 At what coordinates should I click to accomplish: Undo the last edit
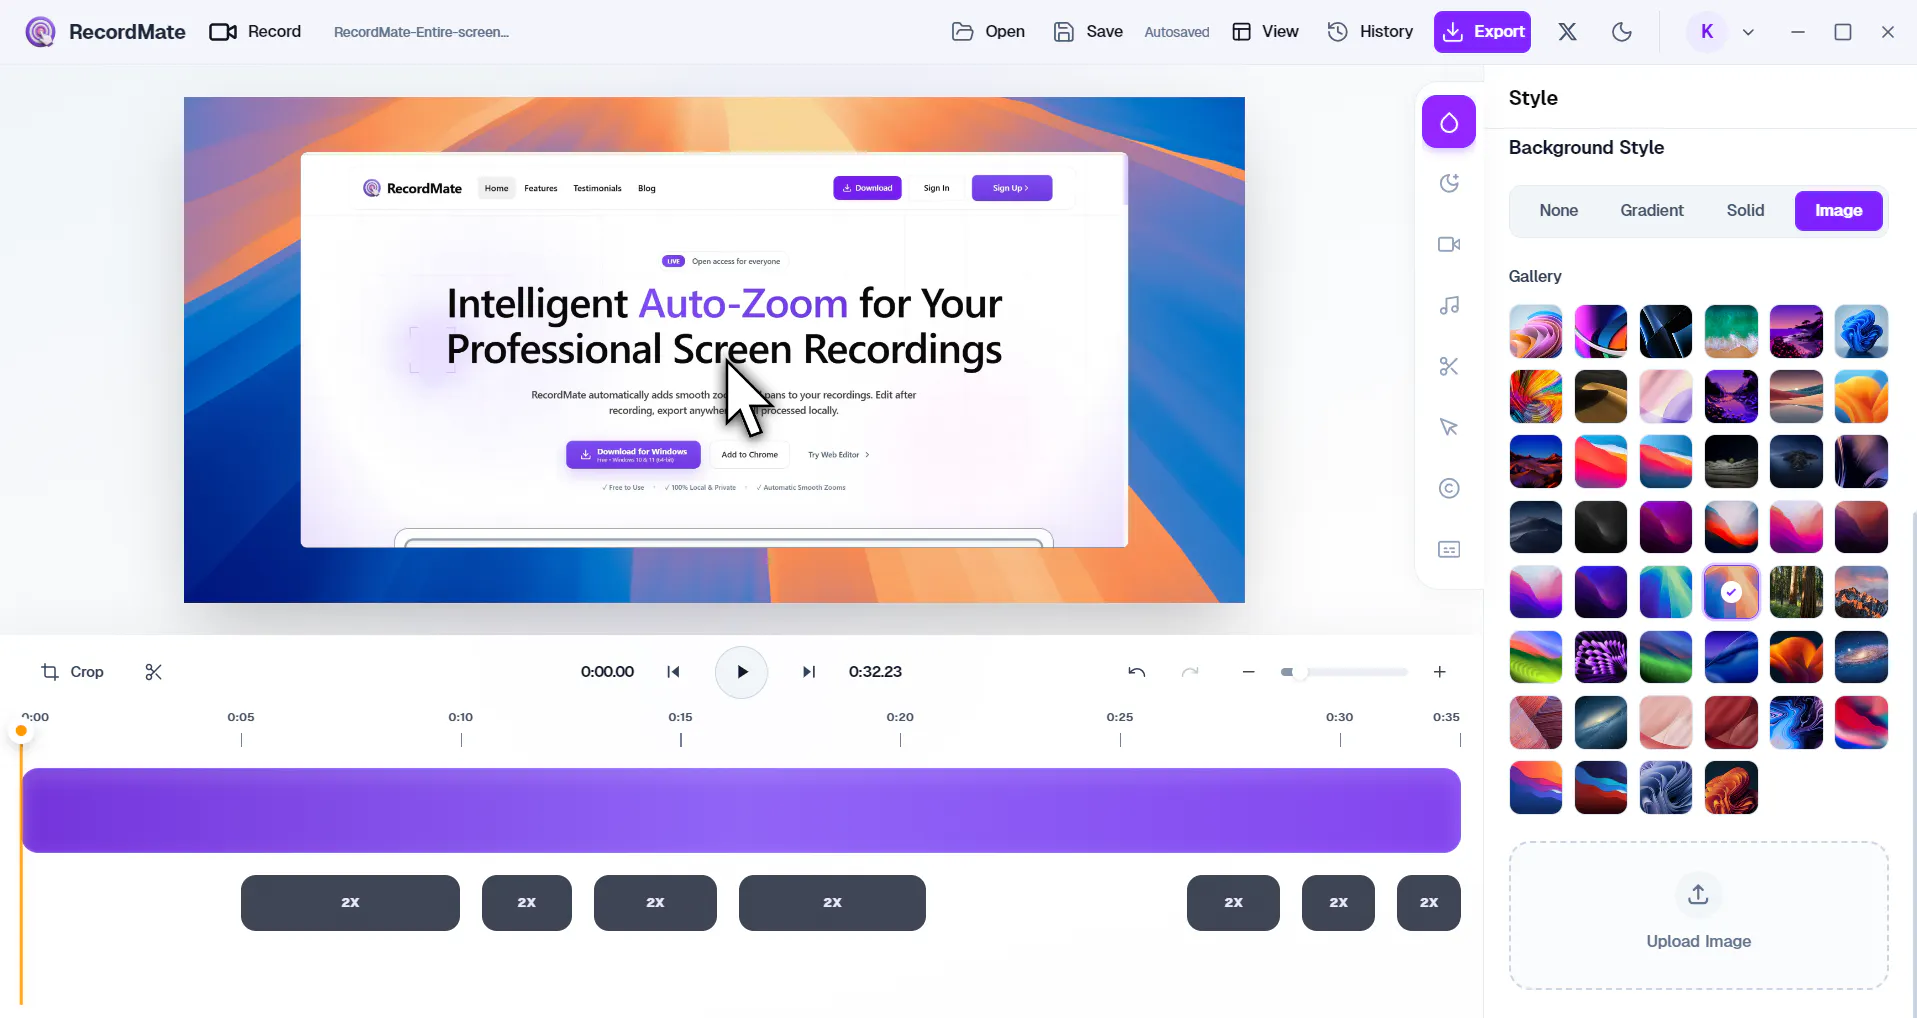1136,672
